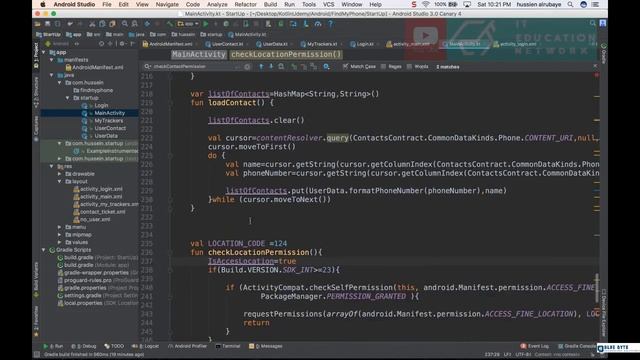Screen dimensions: 640x360
Task: Open the Help question mark icon
Action: click(x=330, y=24)
